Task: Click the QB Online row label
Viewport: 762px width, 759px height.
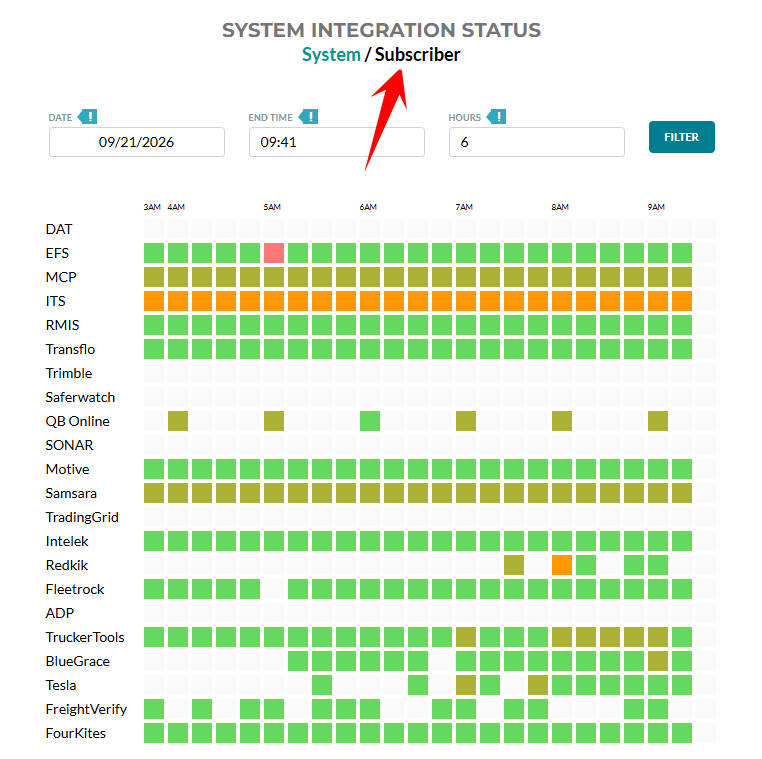Action: point(78,421)
